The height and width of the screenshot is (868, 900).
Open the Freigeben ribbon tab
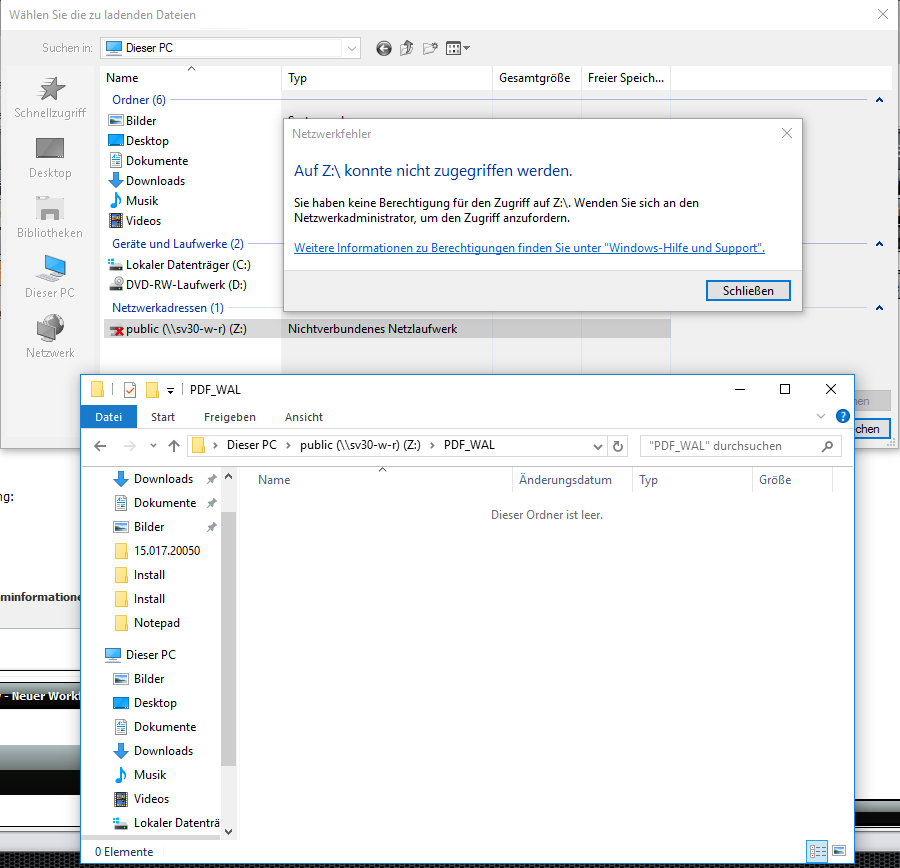coord(229,417)
